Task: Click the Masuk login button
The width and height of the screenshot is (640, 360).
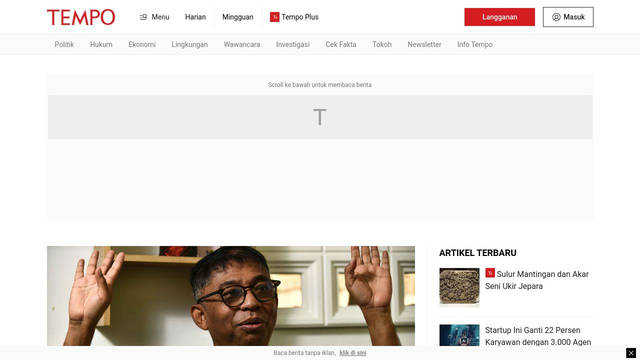Action: (x=568, y=17)
